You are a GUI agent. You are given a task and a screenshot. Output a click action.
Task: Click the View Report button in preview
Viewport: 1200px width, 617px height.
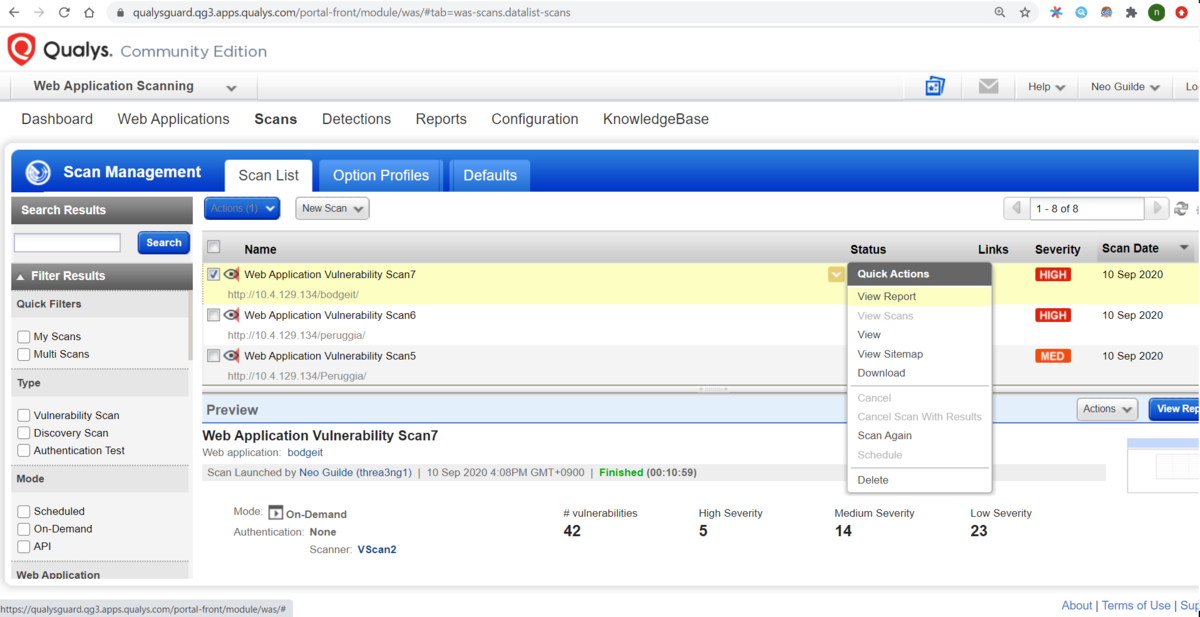click(1174, 409)
